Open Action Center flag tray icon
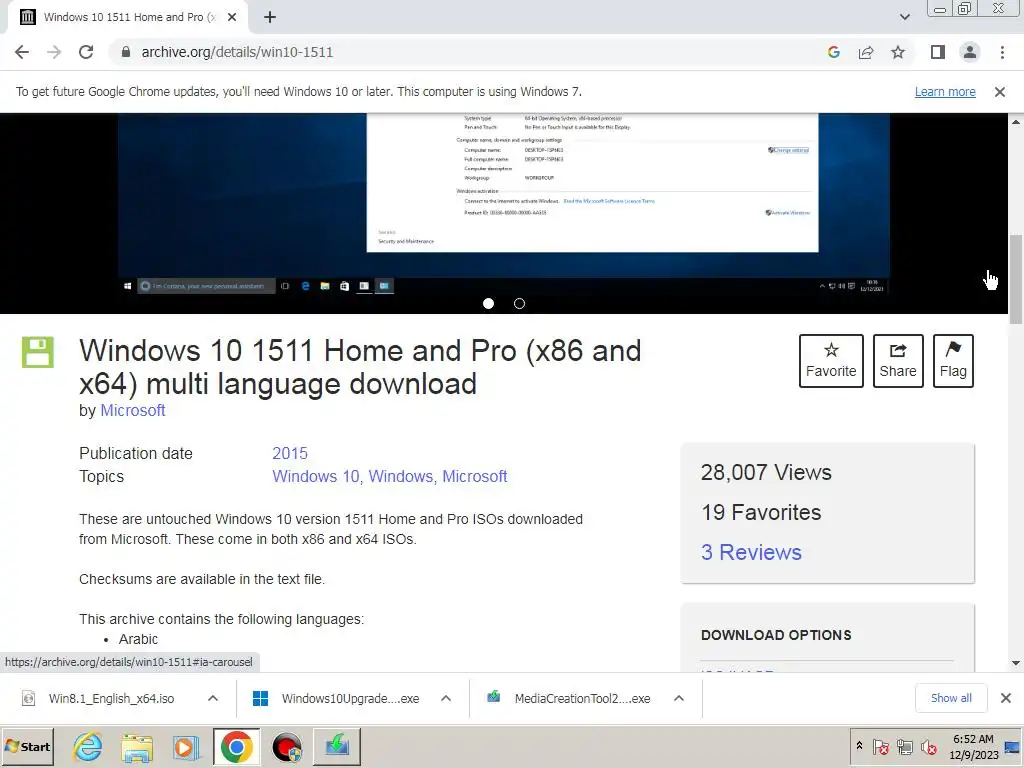The width and height of the screenshot is (1024, 768). 880,746
